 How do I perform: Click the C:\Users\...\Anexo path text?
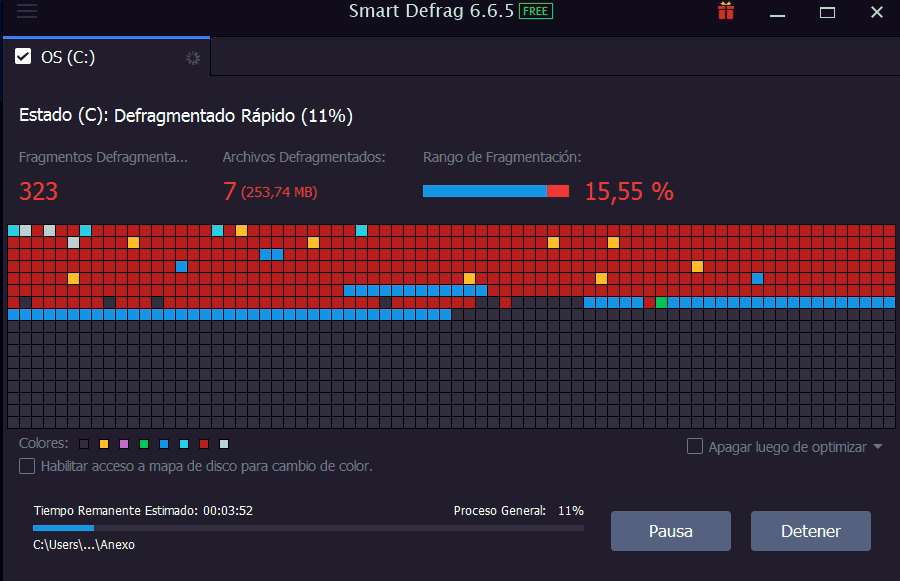[x=84, y=544]
